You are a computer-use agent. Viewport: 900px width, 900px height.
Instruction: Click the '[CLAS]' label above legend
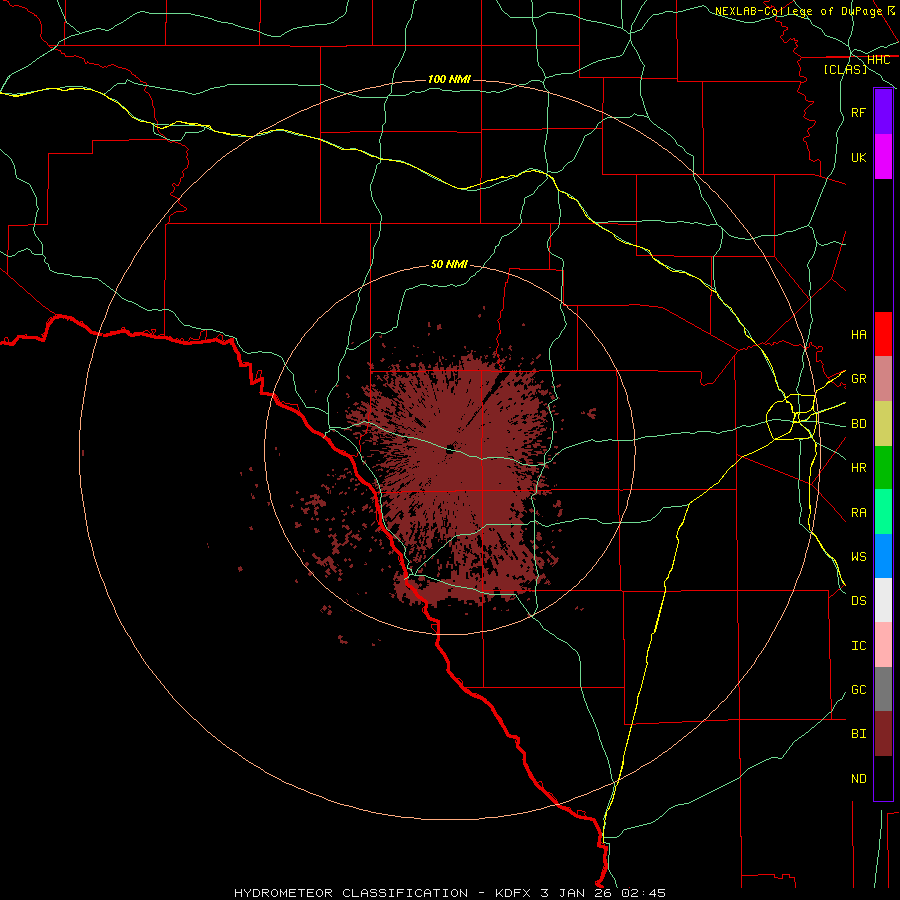click(x=845, y=69)
